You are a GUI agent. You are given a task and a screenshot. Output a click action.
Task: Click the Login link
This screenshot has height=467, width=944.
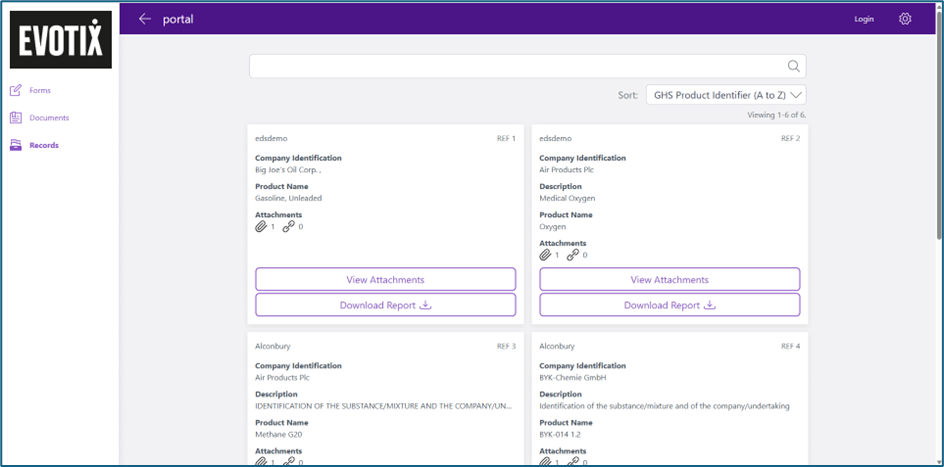pos(863,19)
